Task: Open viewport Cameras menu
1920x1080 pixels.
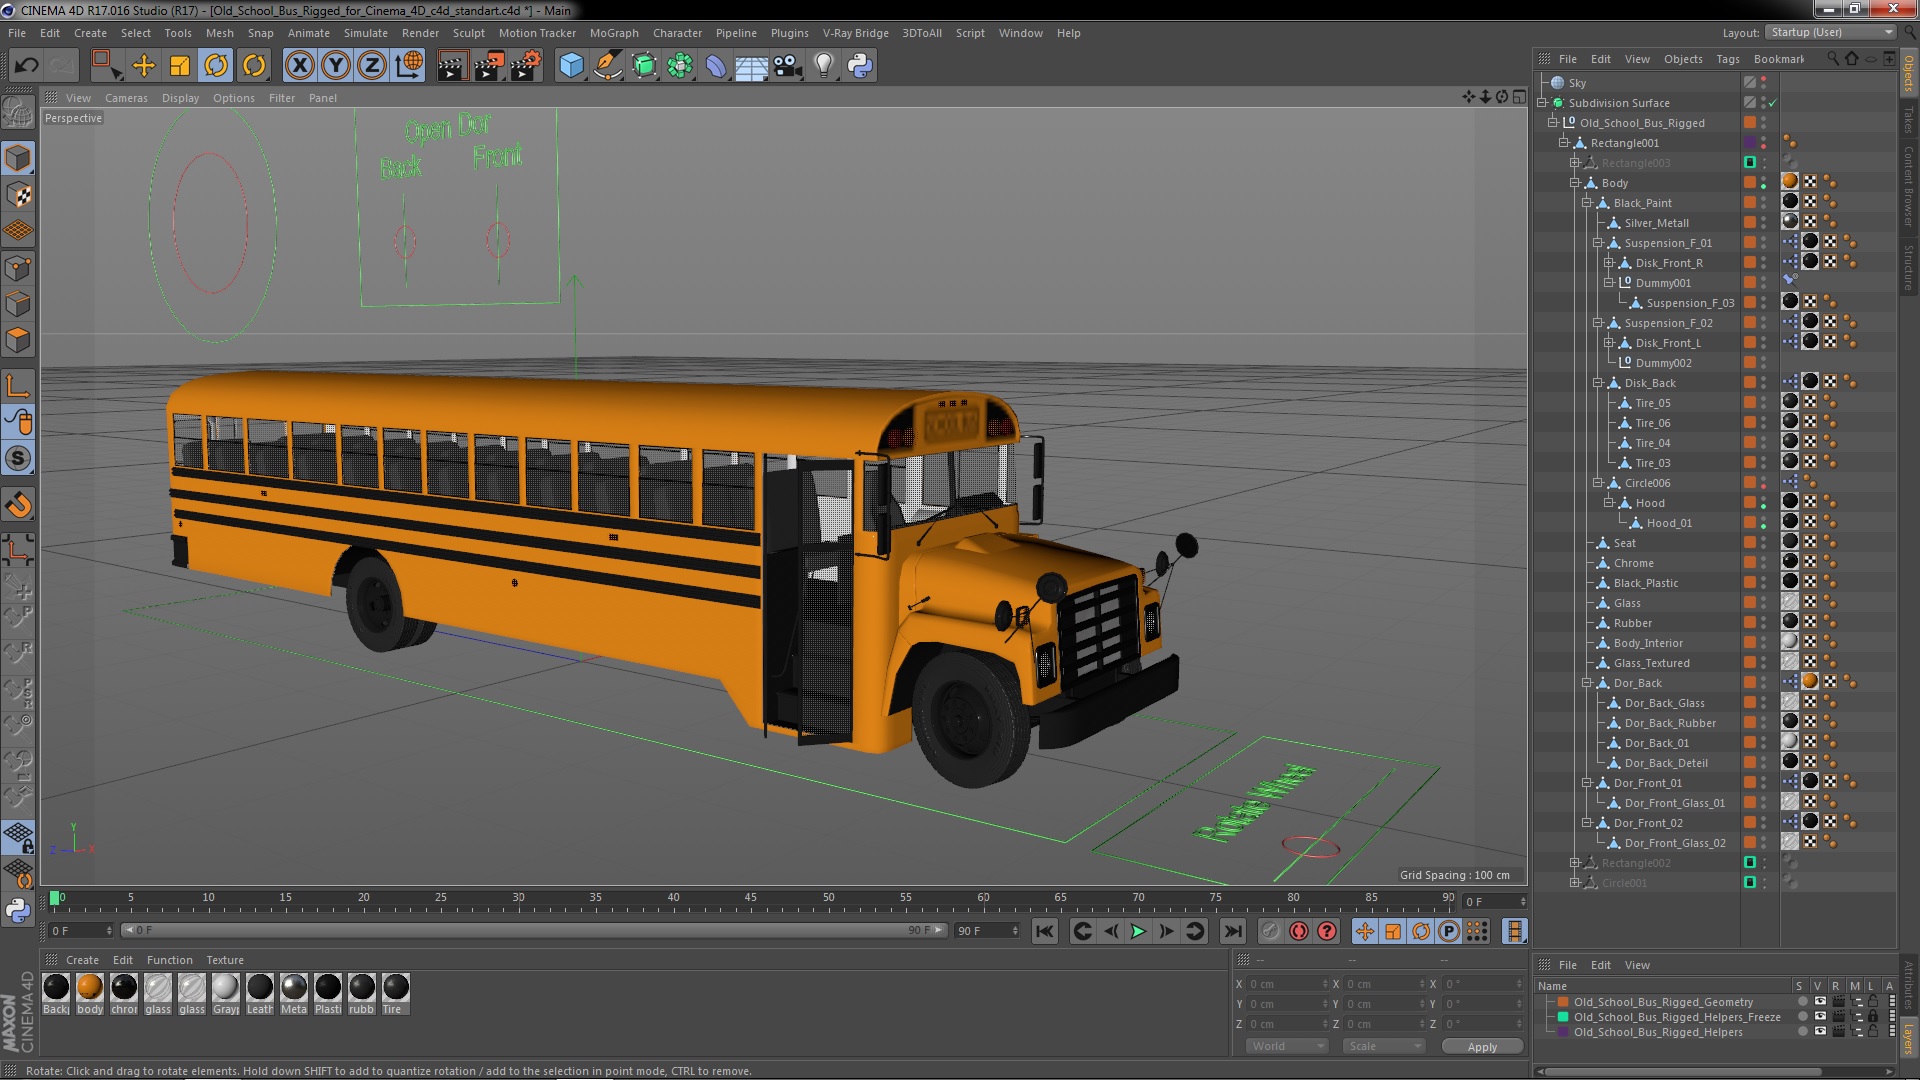Action: pos(126,98)
